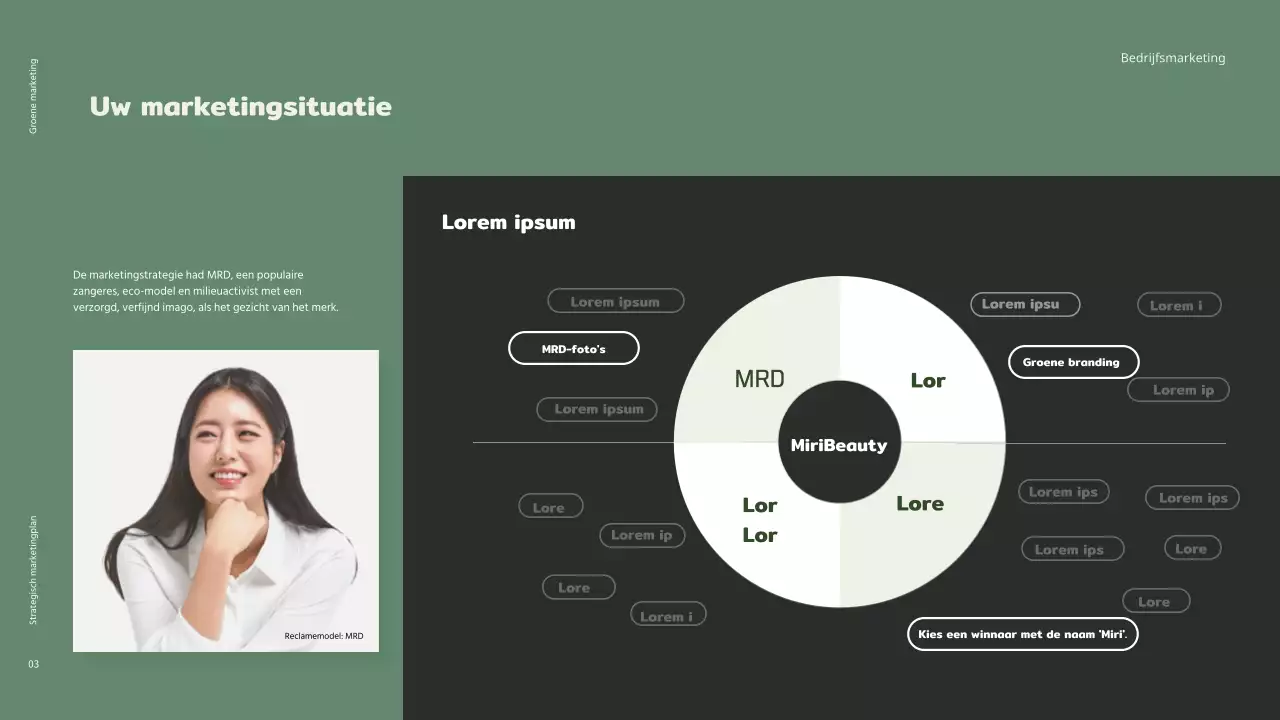Click the vertical 'Strategisch marketingplan' label
The width and height of the screenshot is (1280, 720).
(33, 570)
